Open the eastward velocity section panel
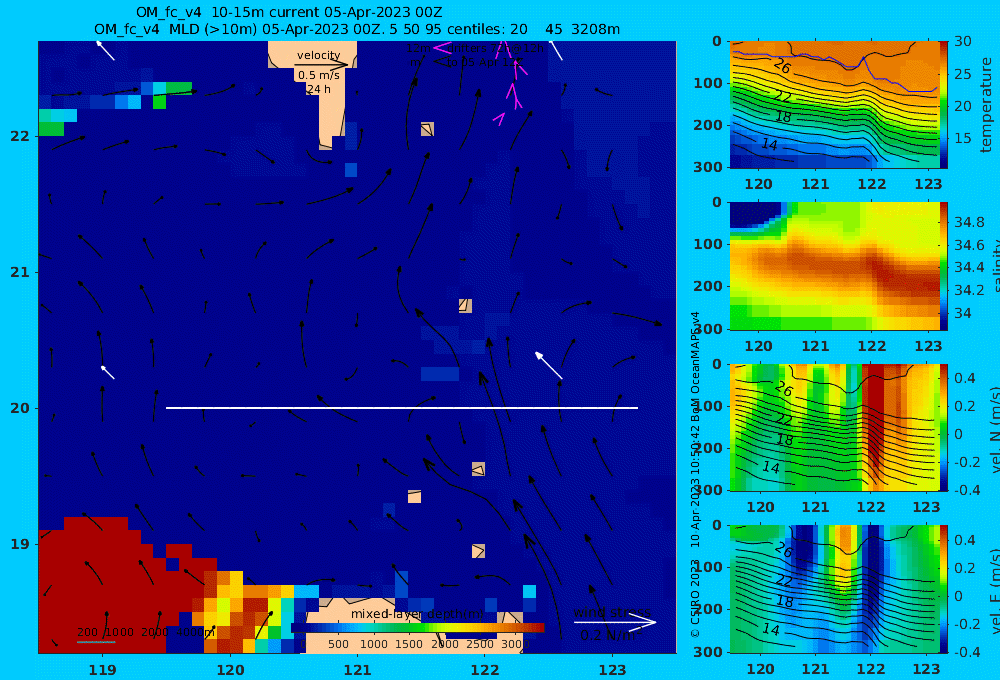 click(x=834, y=589)
